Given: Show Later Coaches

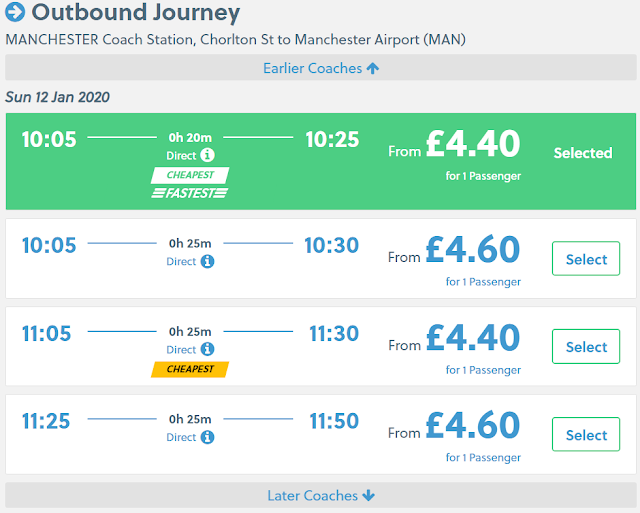Looking at the screenshot, I should coord(321,496).
